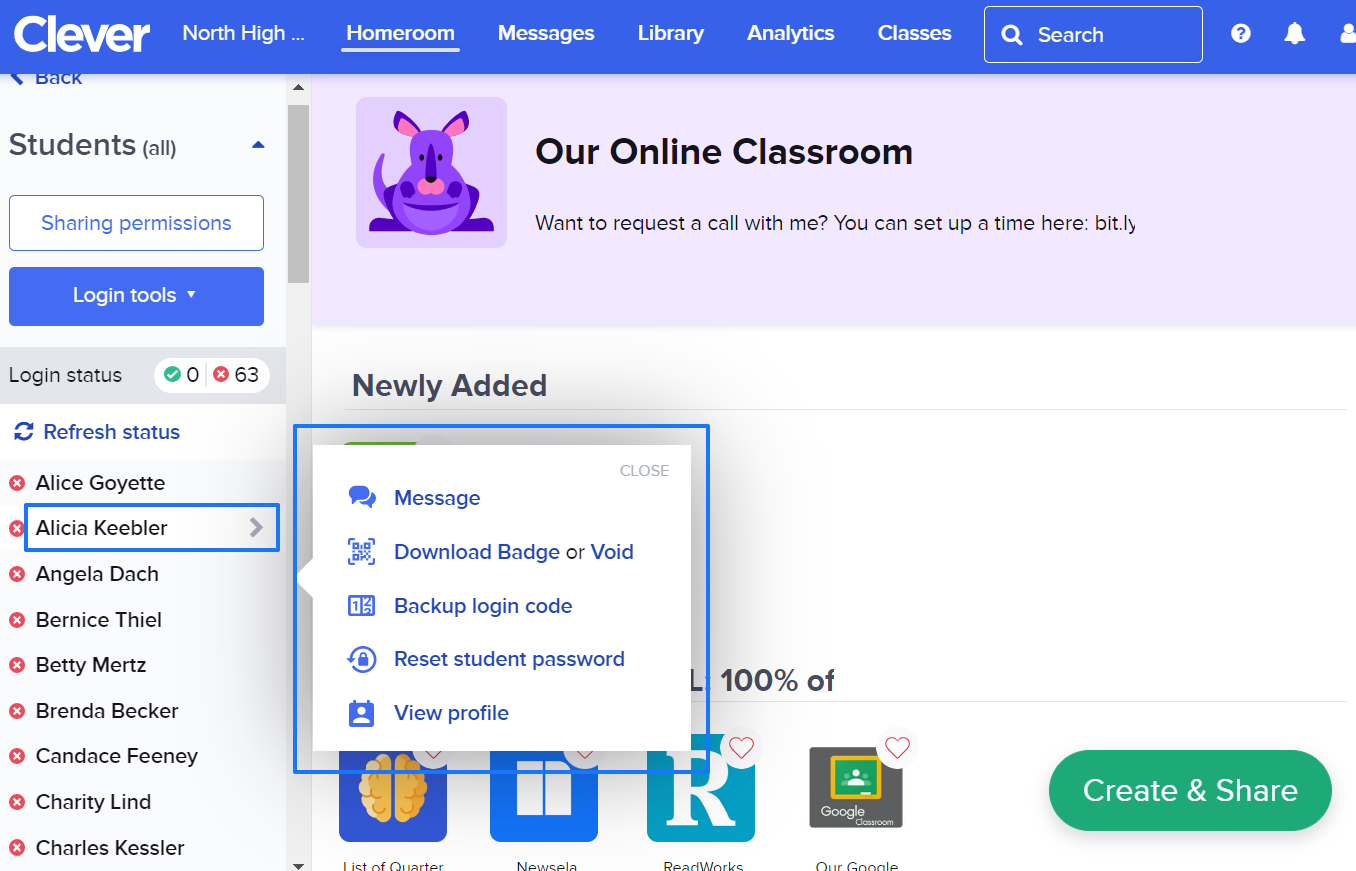
Task: Click the Clever logo
Action: click(80, 34)
